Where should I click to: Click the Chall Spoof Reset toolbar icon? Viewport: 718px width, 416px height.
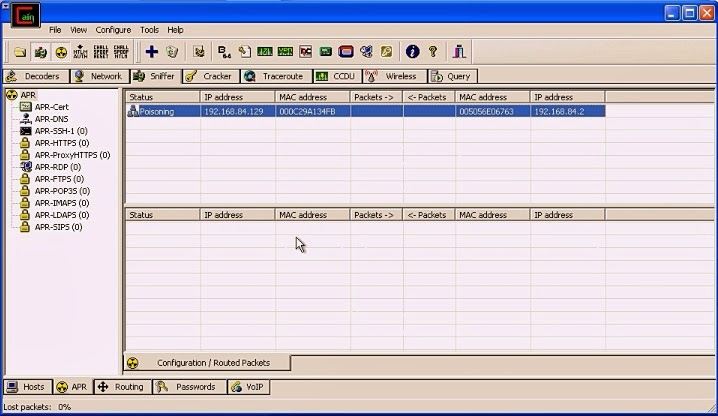pos(101,52)
